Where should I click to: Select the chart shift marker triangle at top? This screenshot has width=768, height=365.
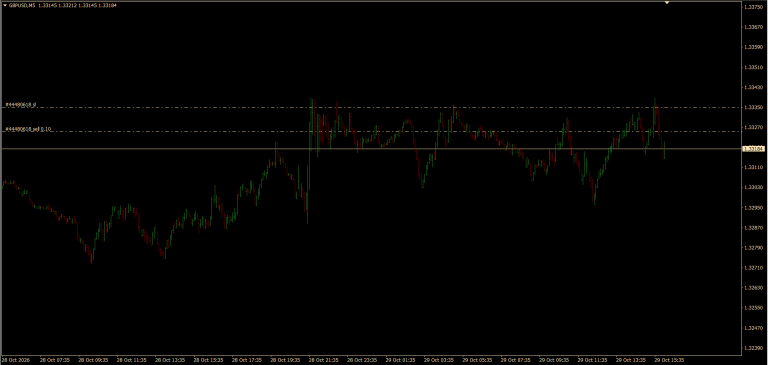click(x=667, y=2)
